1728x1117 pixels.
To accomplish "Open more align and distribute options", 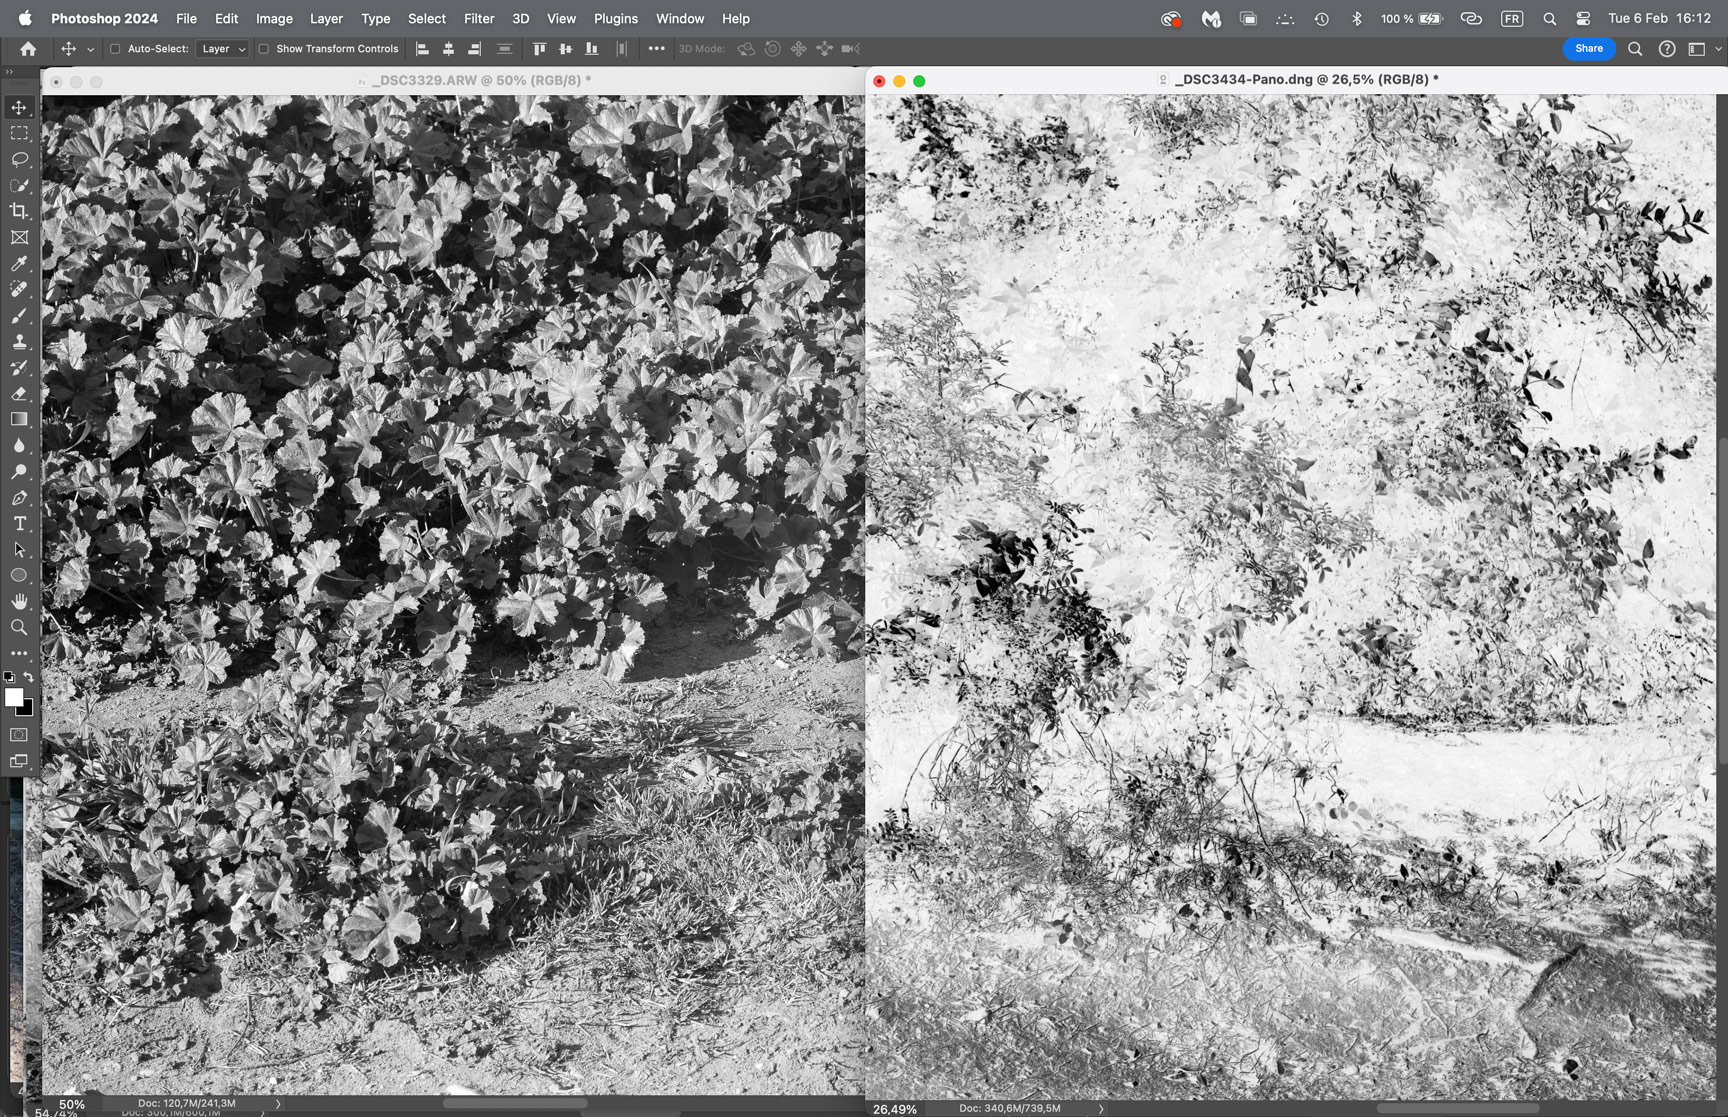I will (x=656, y=48).
